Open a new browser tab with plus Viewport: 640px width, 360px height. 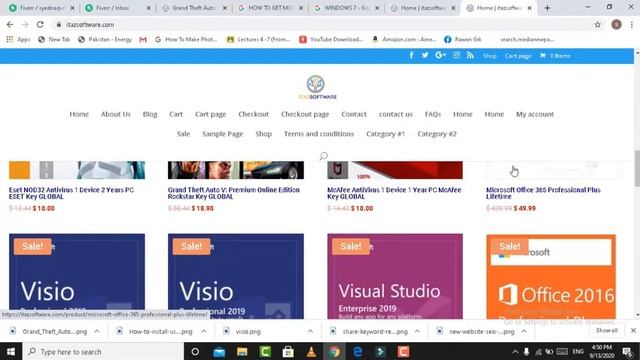[547, 8]
